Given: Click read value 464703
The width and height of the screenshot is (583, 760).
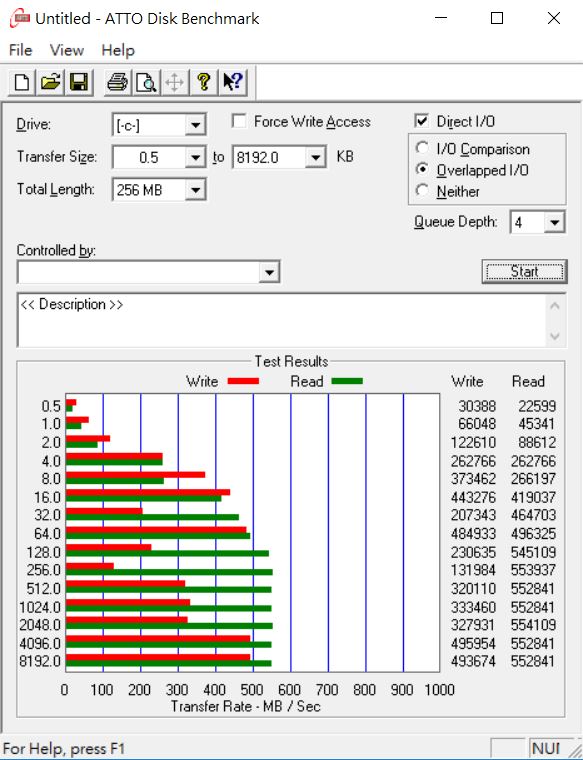Looking at the screenshot, I should click(533, 515).
